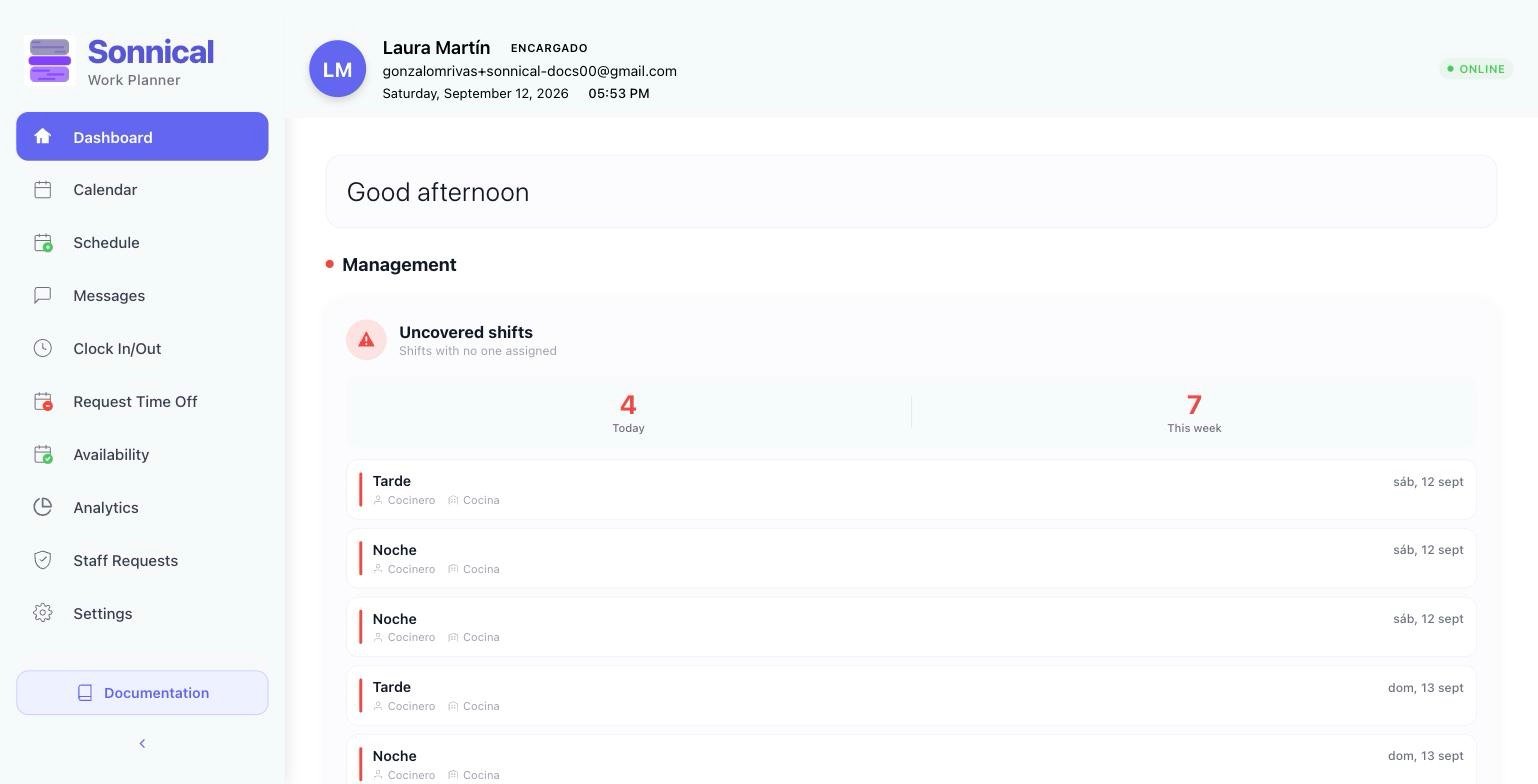Open the Settings page

tap(142, 613)
